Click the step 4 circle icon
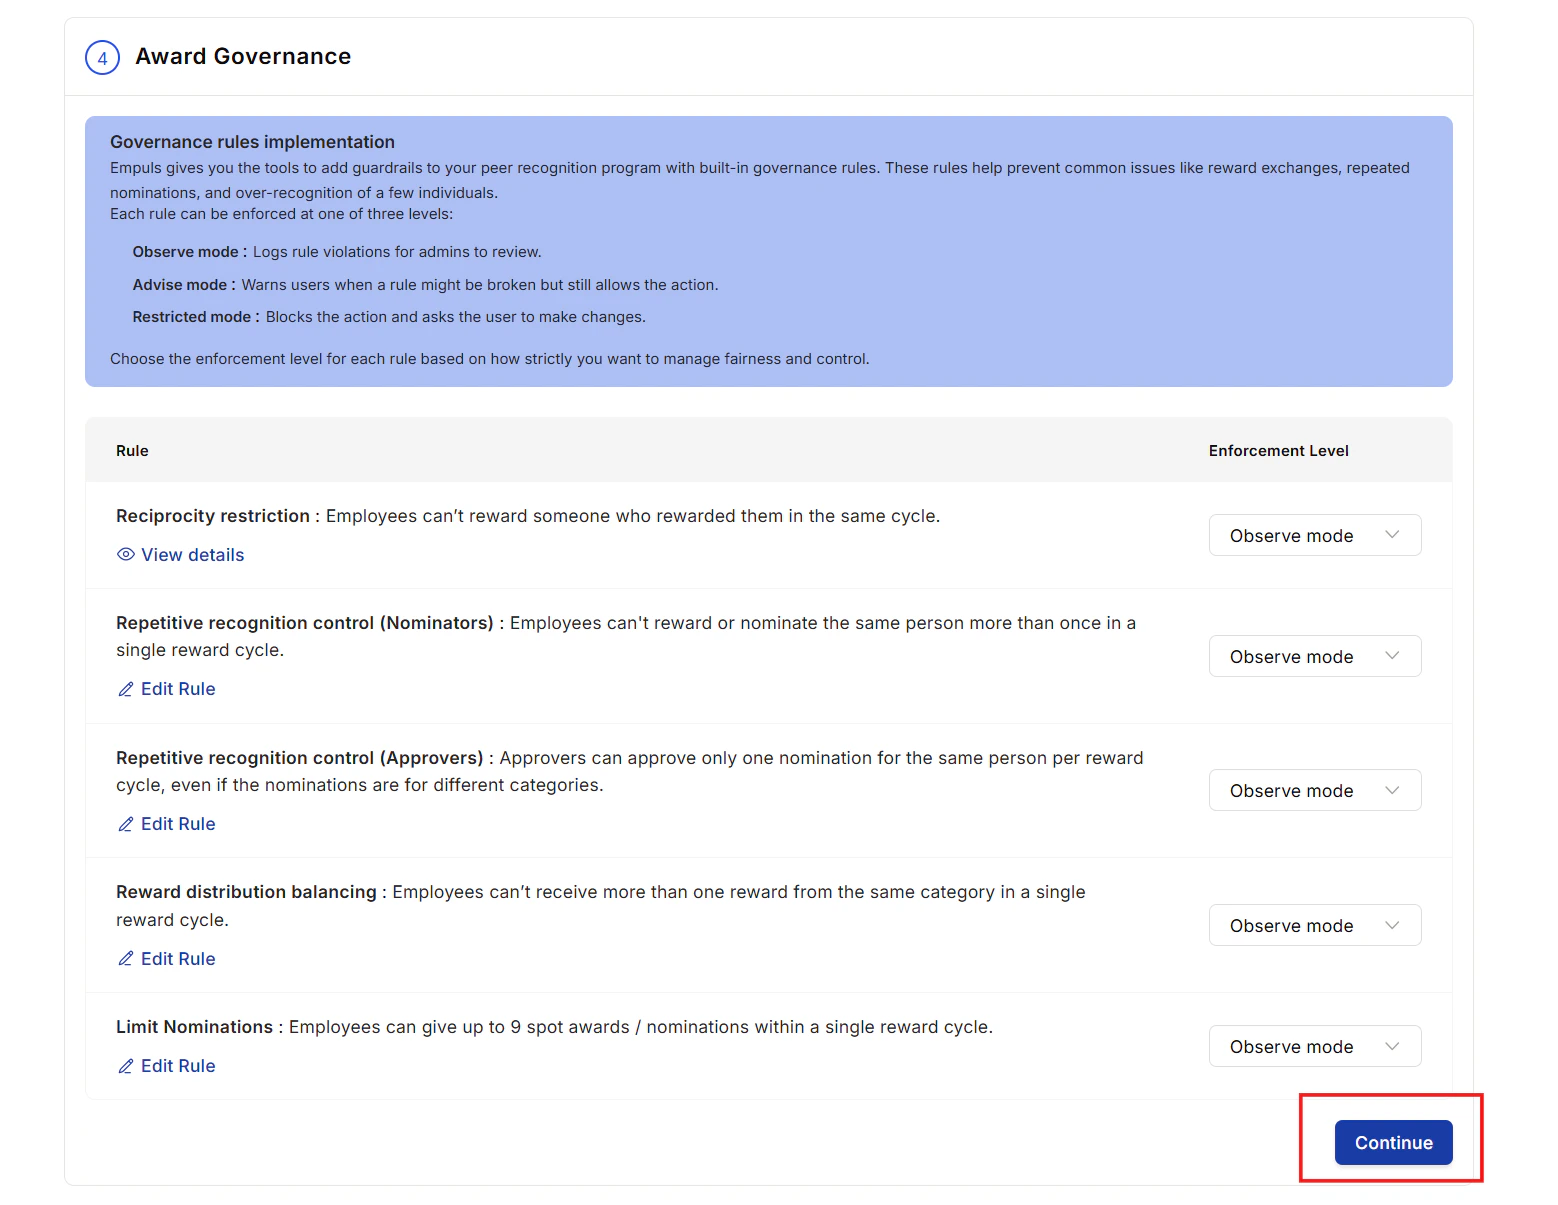 click(103, 58)
